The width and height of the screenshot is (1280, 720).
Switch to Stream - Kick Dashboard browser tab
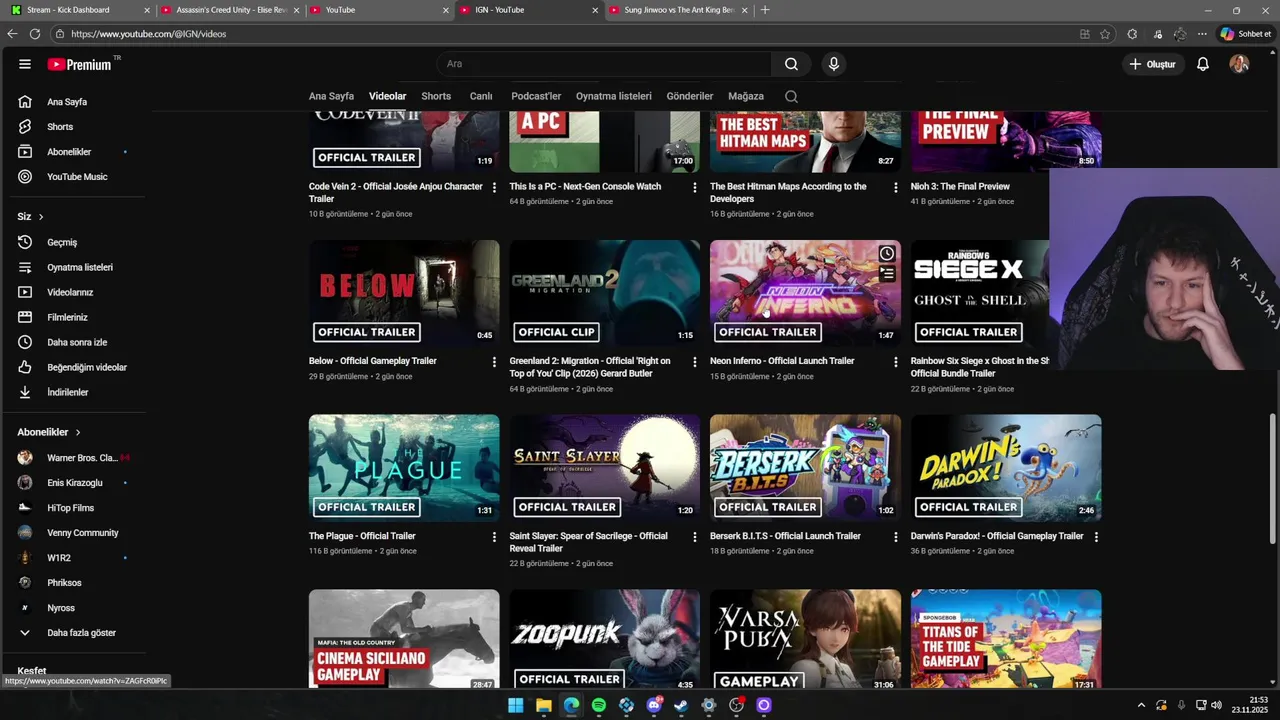78,10
